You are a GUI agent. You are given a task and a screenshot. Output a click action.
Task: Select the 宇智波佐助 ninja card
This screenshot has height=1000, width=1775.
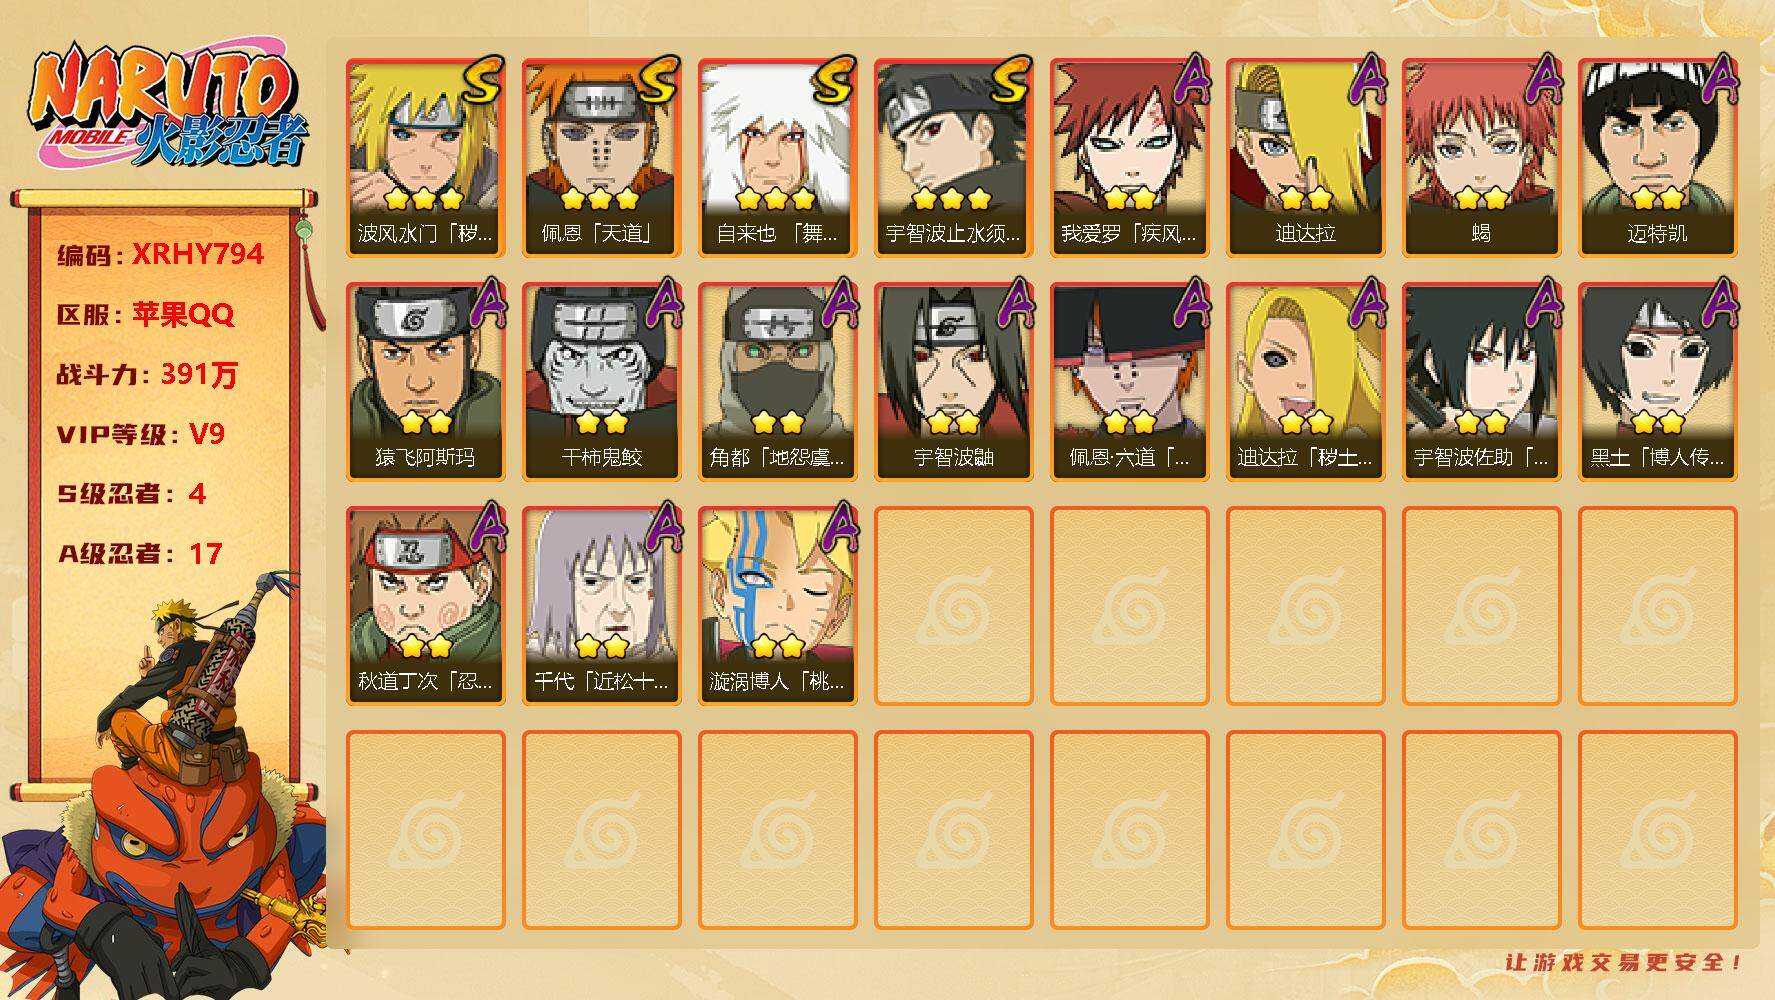(x=1481, y=382)
